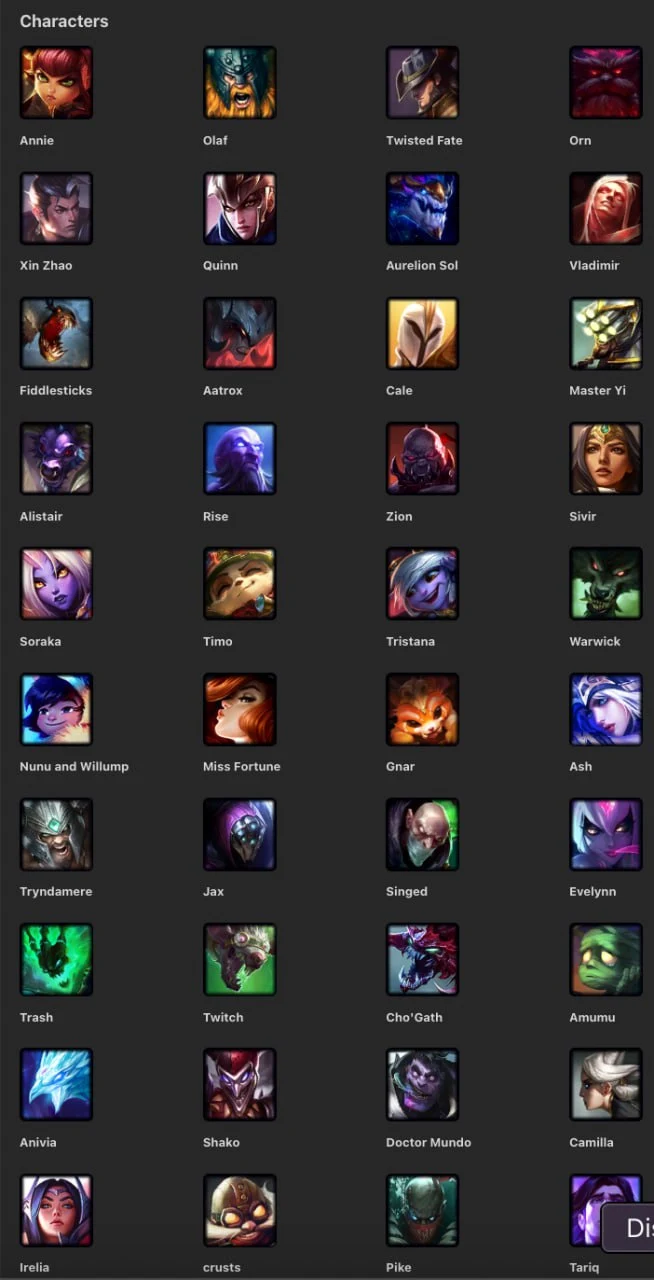Select the Anivia ice bird icon
Image resolution: width=654 pixels, height=1280 pixels.
[x=56, y=1085]
